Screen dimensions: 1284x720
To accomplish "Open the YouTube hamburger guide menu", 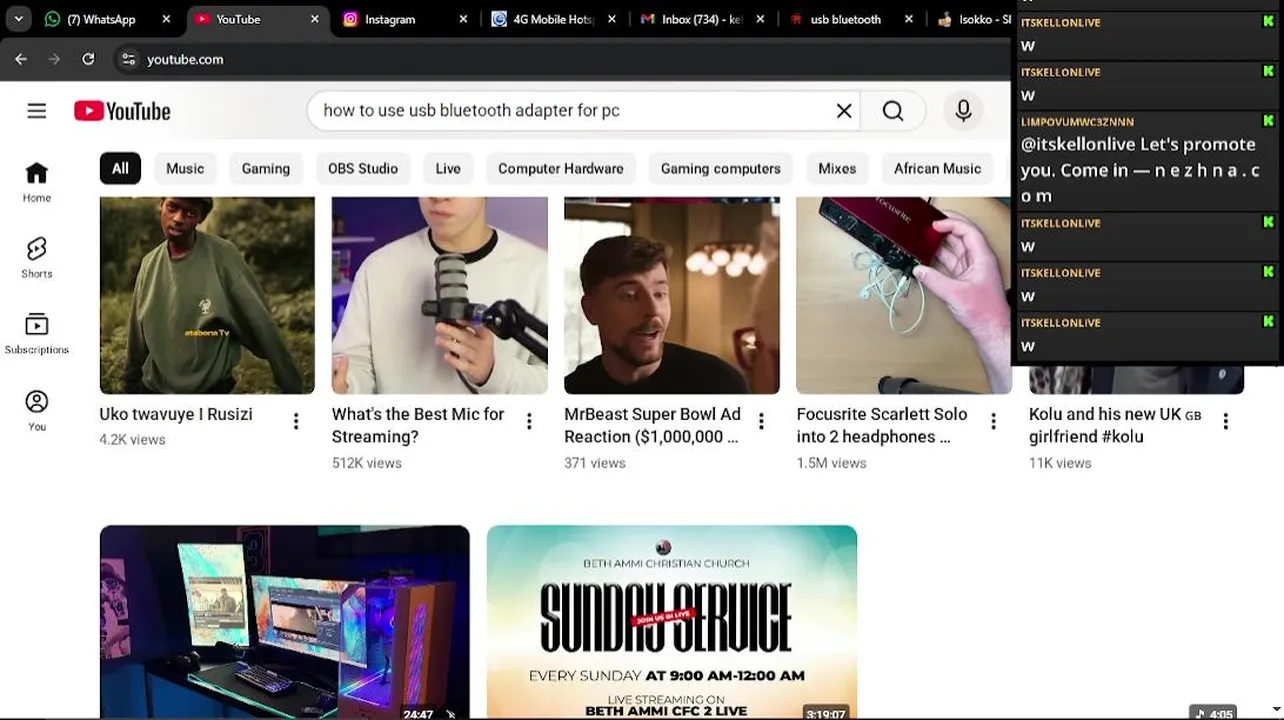I will (x=37, y=111).
